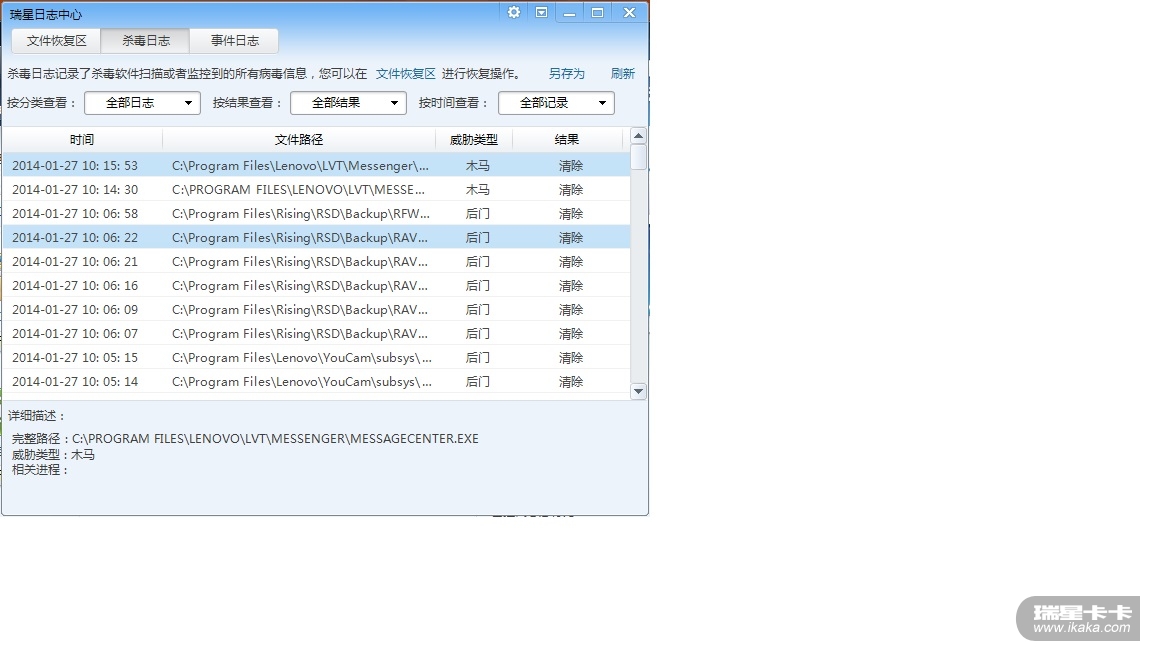Click the scrollbar down arrow

638,392
